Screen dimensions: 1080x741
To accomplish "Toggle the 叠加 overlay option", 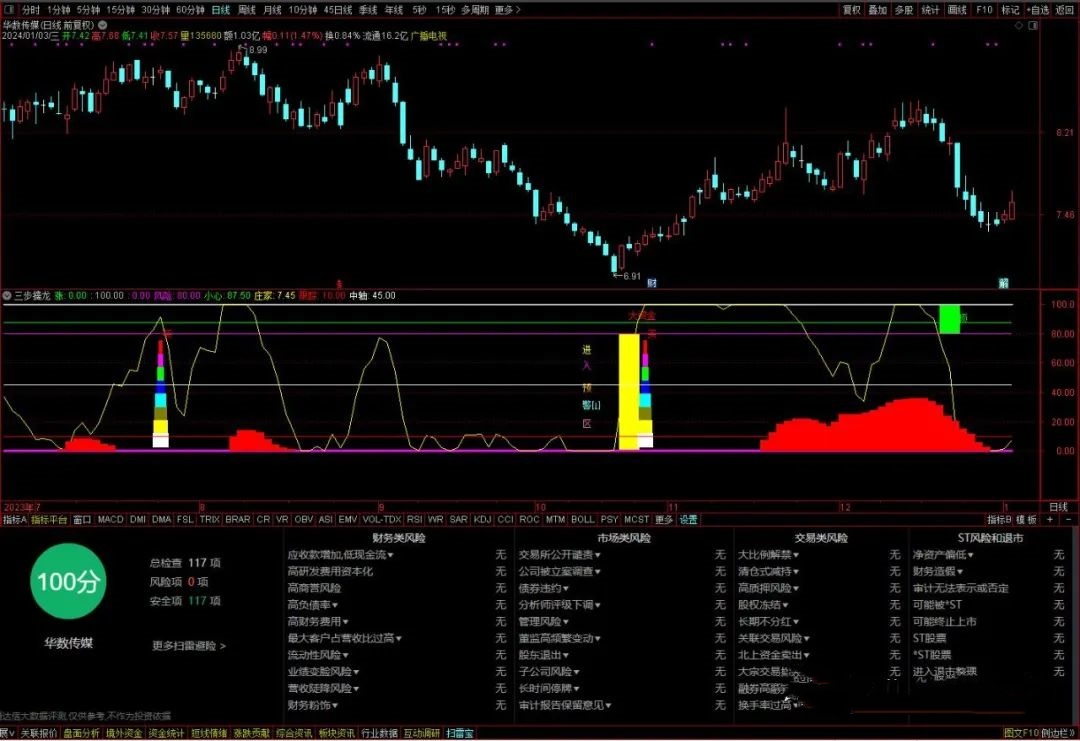I will tap(877, 9).
